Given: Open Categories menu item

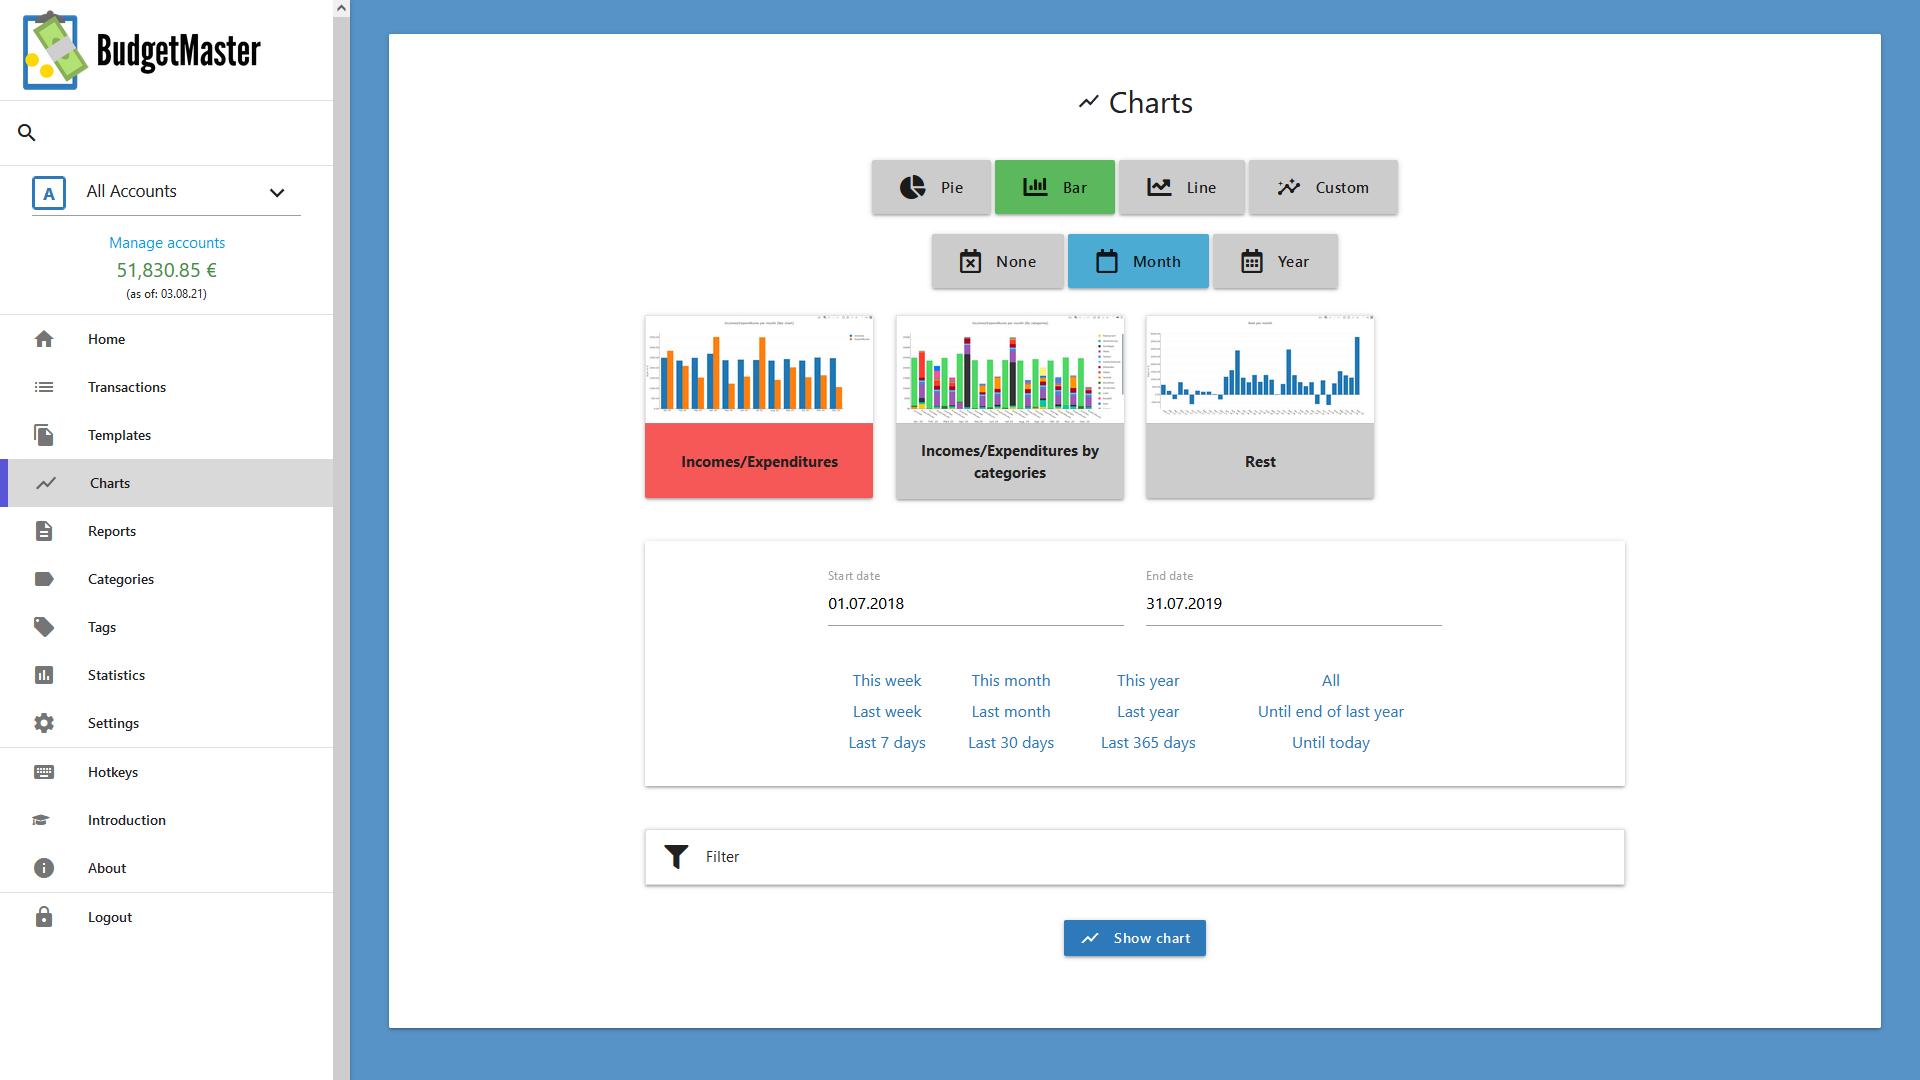Looking at the screenshot, I should point(167,579).
